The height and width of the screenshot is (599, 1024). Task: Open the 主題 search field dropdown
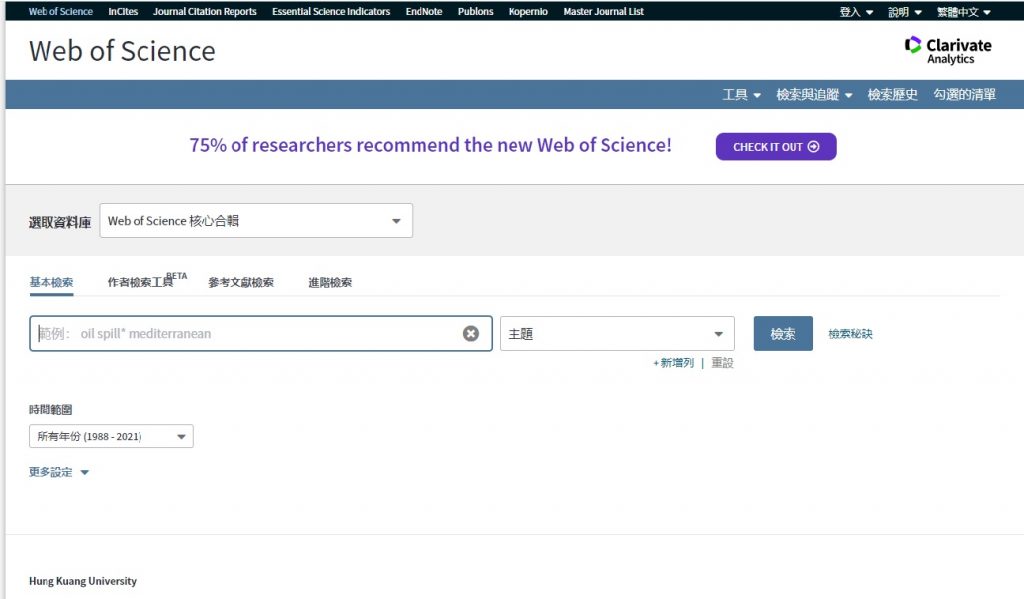(x=617, y=334)
